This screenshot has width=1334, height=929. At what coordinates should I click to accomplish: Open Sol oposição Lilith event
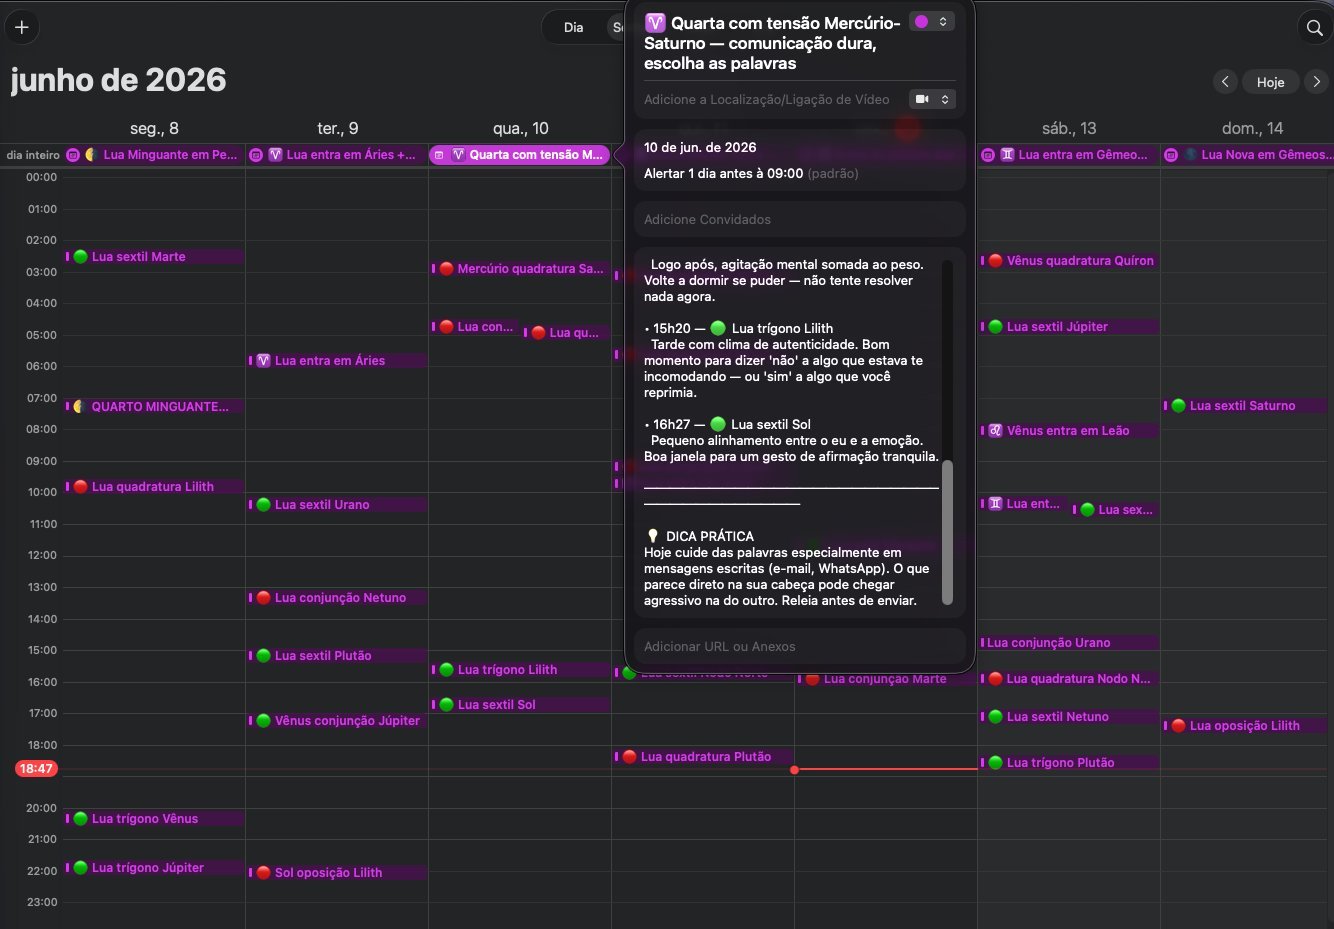(338, 873)
